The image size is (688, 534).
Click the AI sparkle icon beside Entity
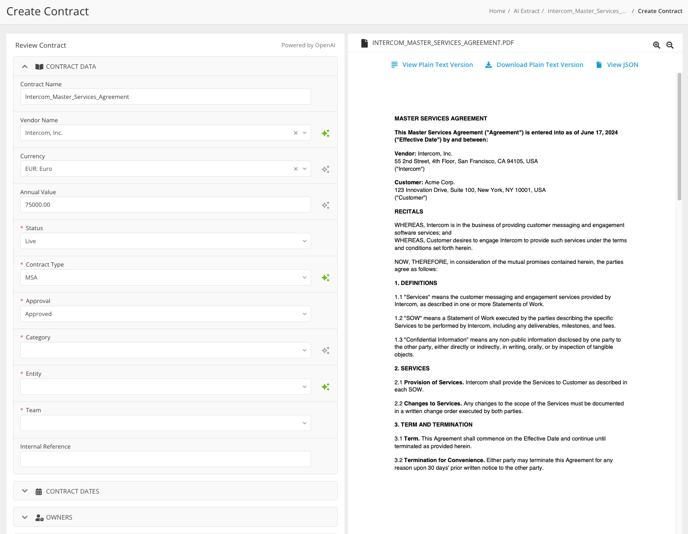[x=325, y=387]
